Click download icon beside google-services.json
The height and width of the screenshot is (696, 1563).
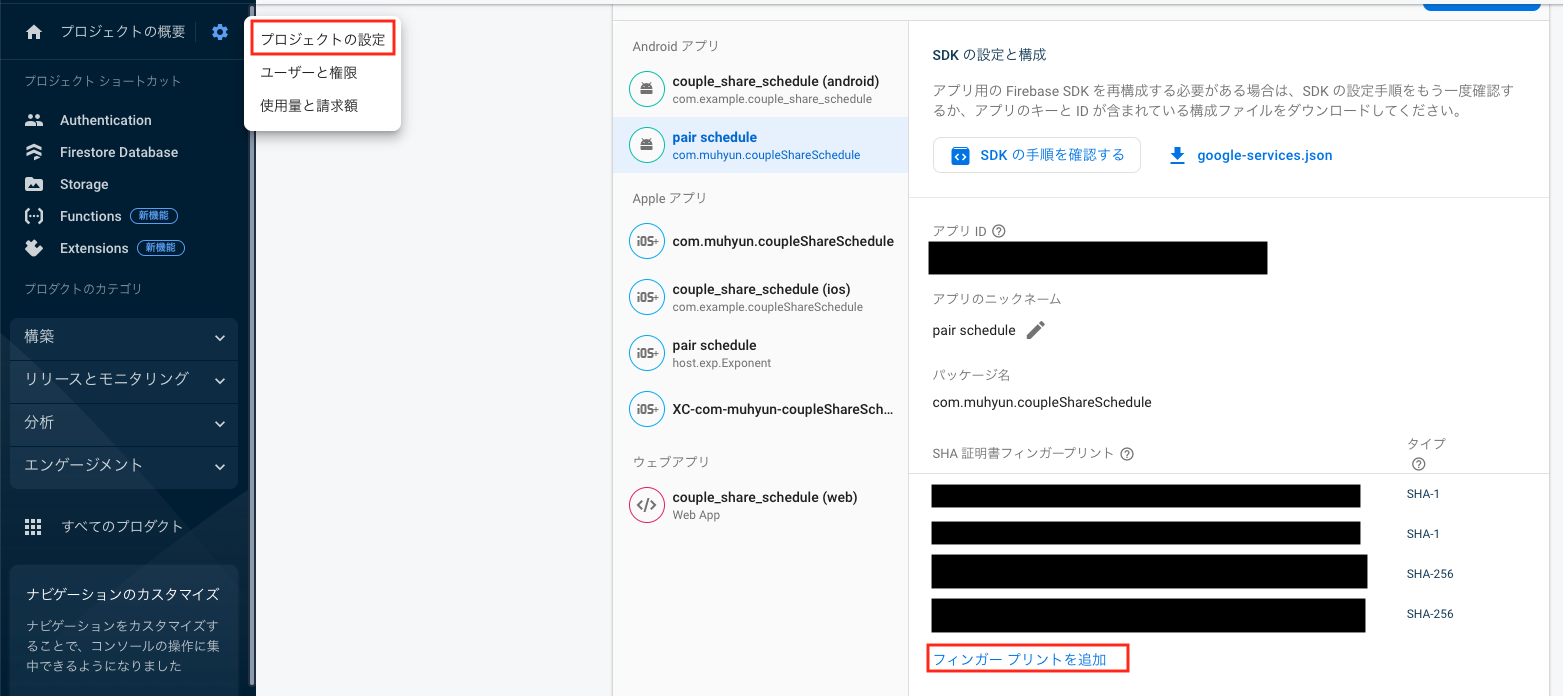[1177, 155]
